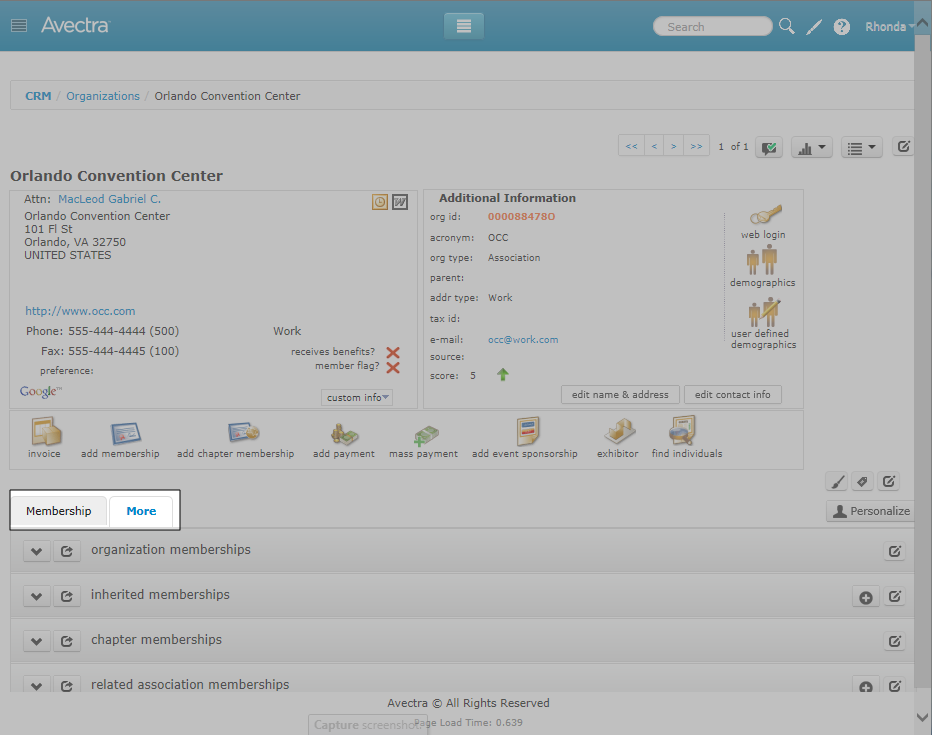Image resolution: width=932 pixels, height=735 pixels.
Task: Go to inherited memberships via arrow icon
Action: point(67,596)
